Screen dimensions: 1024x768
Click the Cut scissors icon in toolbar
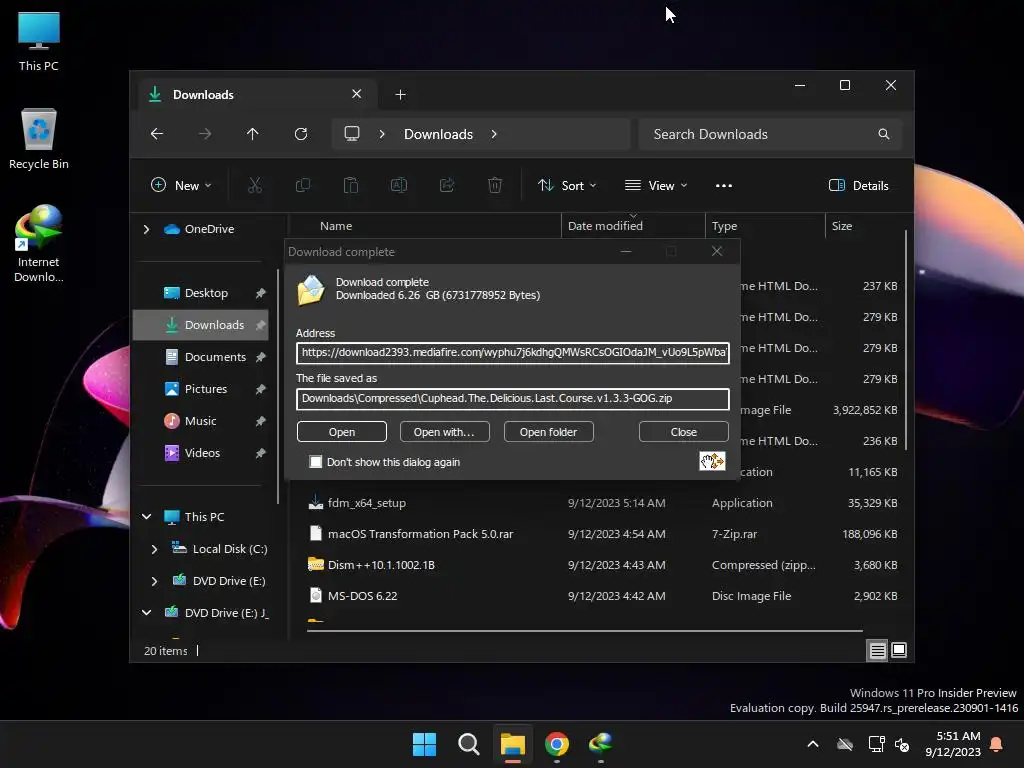point(255,185)
